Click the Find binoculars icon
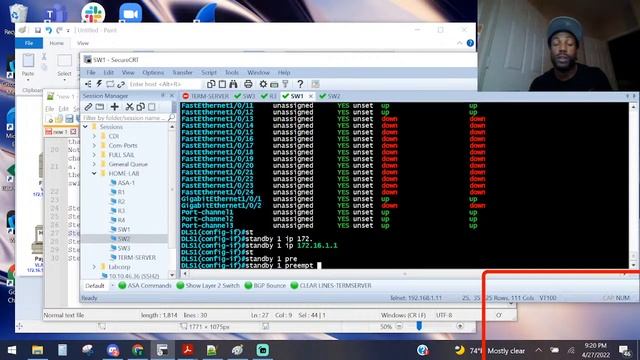 pyautogui.click(x=233, y=84)
